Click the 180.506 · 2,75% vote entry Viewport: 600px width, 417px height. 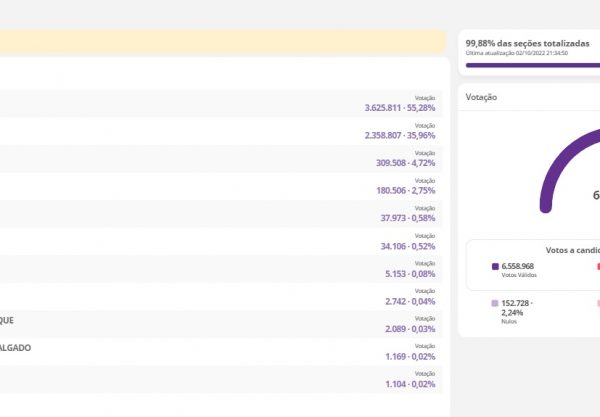tap(406, 190)
